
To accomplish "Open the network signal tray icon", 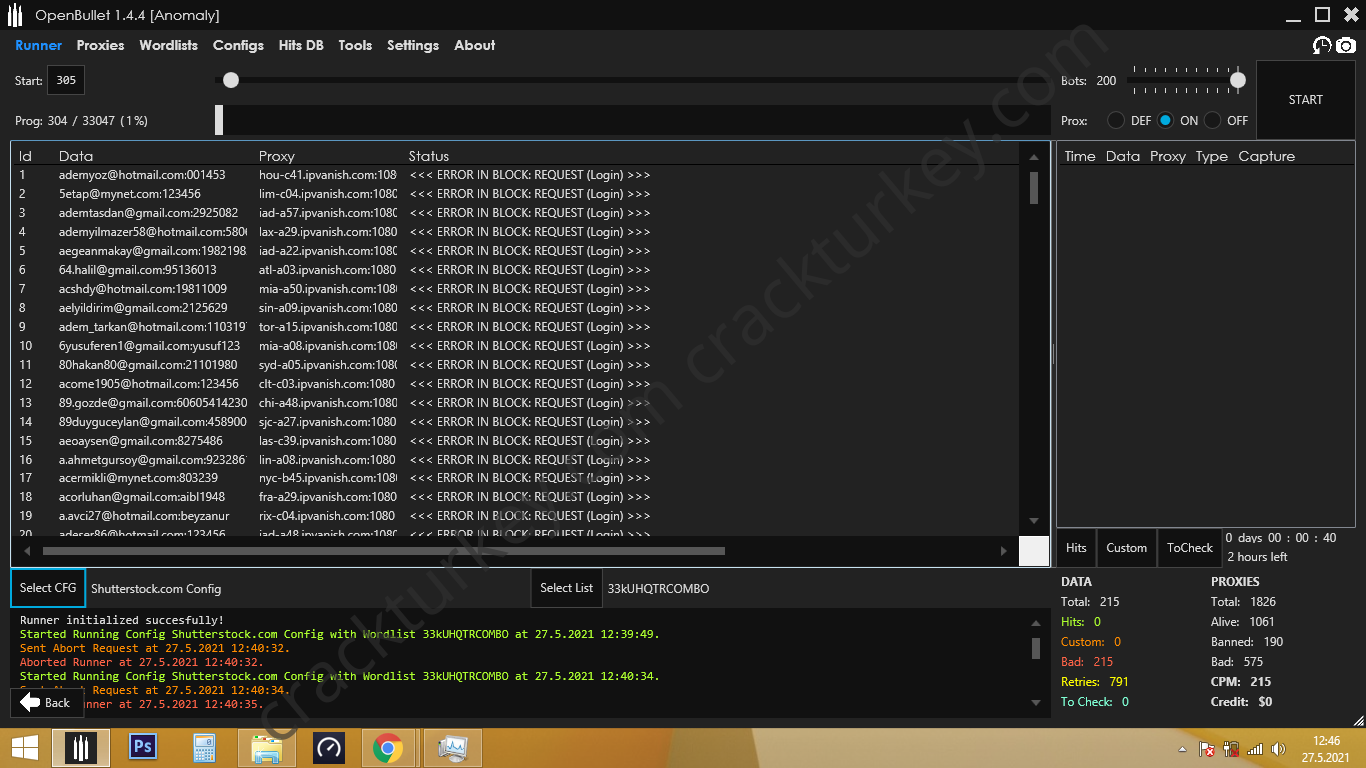I will (1253, 749).
